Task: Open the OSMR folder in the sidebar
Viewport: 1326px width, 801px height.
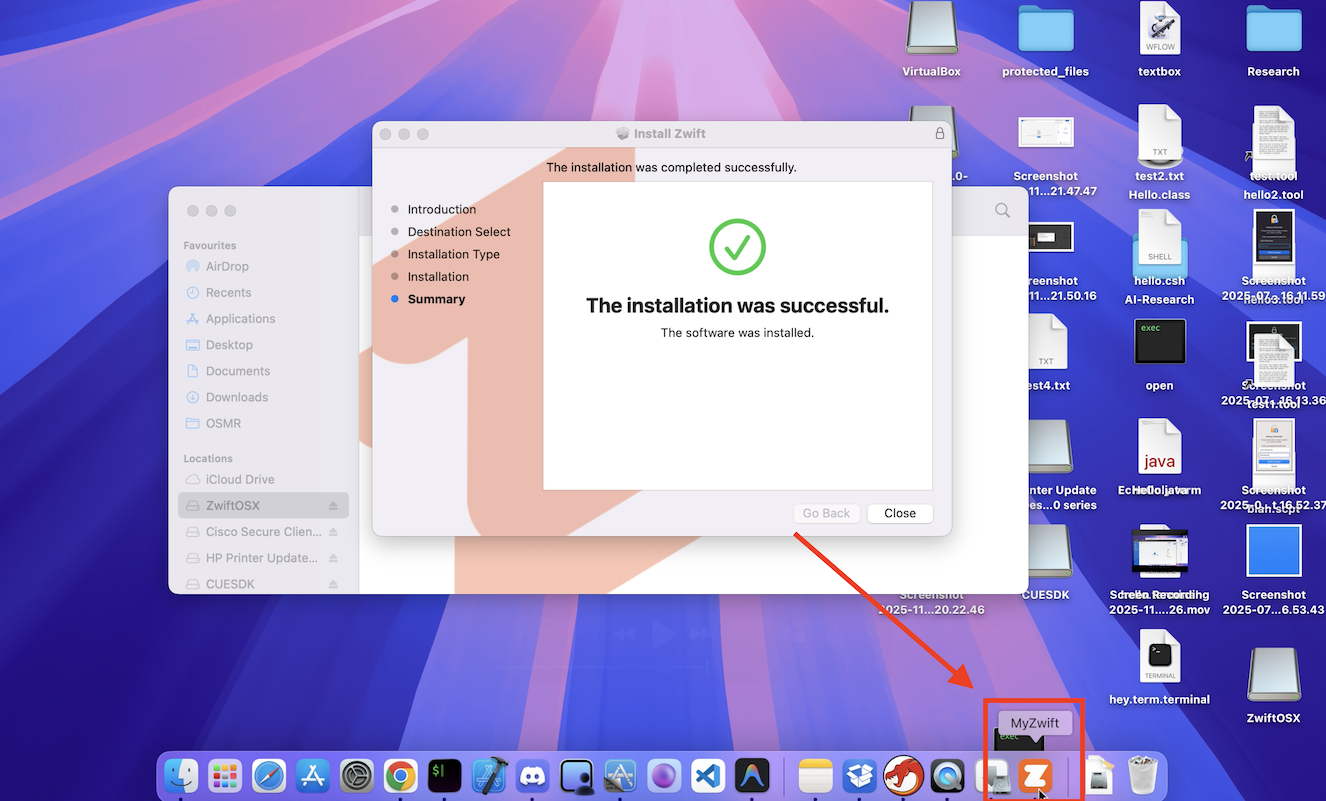Action: [223, 423]
